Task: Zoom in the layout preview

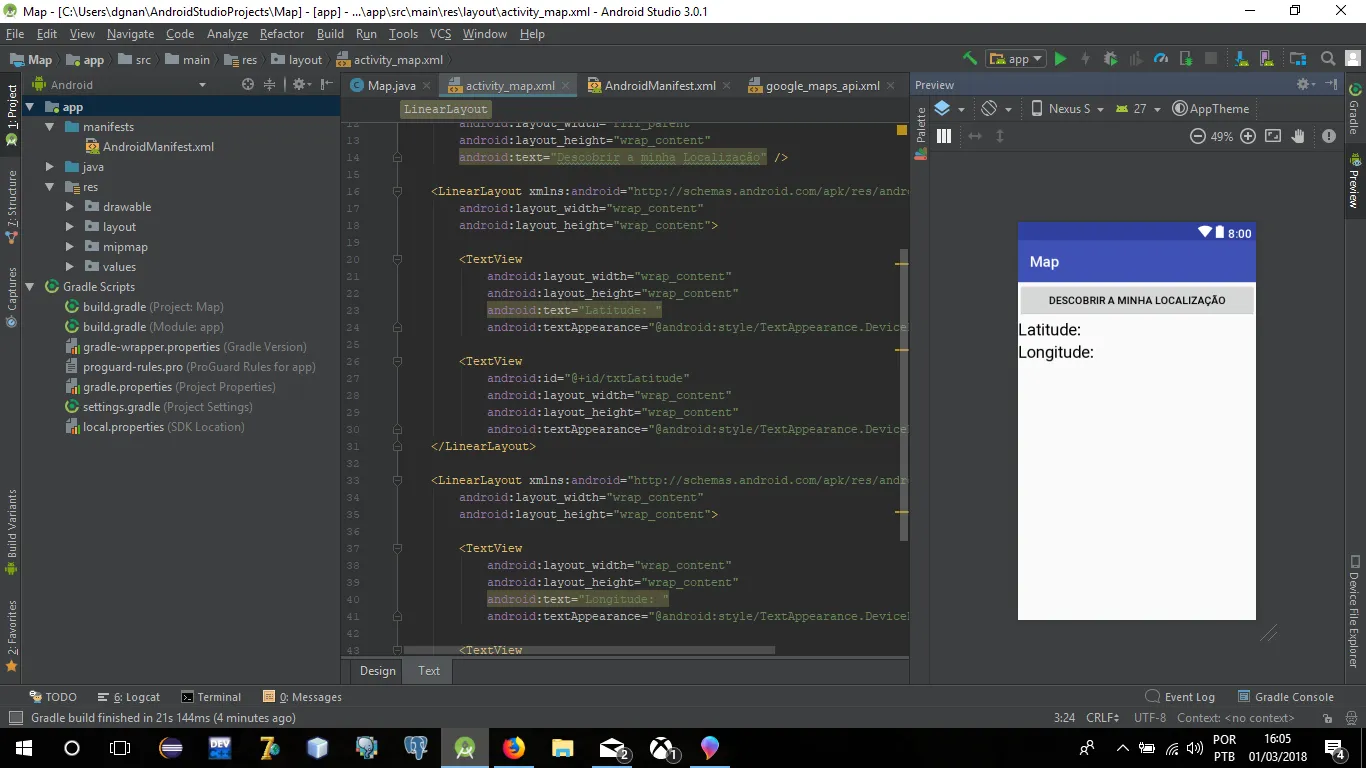Action: (1247, 136)
